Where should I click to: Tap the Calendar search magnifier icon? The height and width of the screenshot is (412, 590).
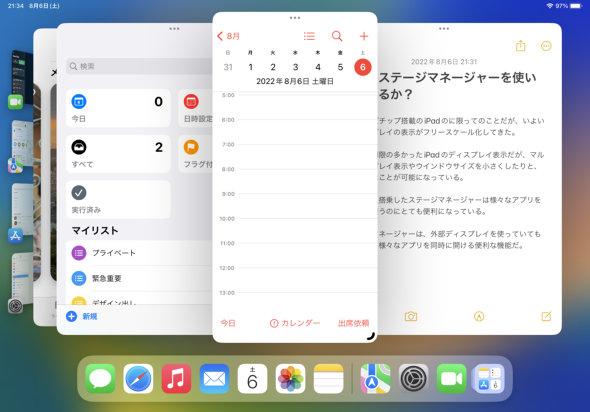coord(337,36)
